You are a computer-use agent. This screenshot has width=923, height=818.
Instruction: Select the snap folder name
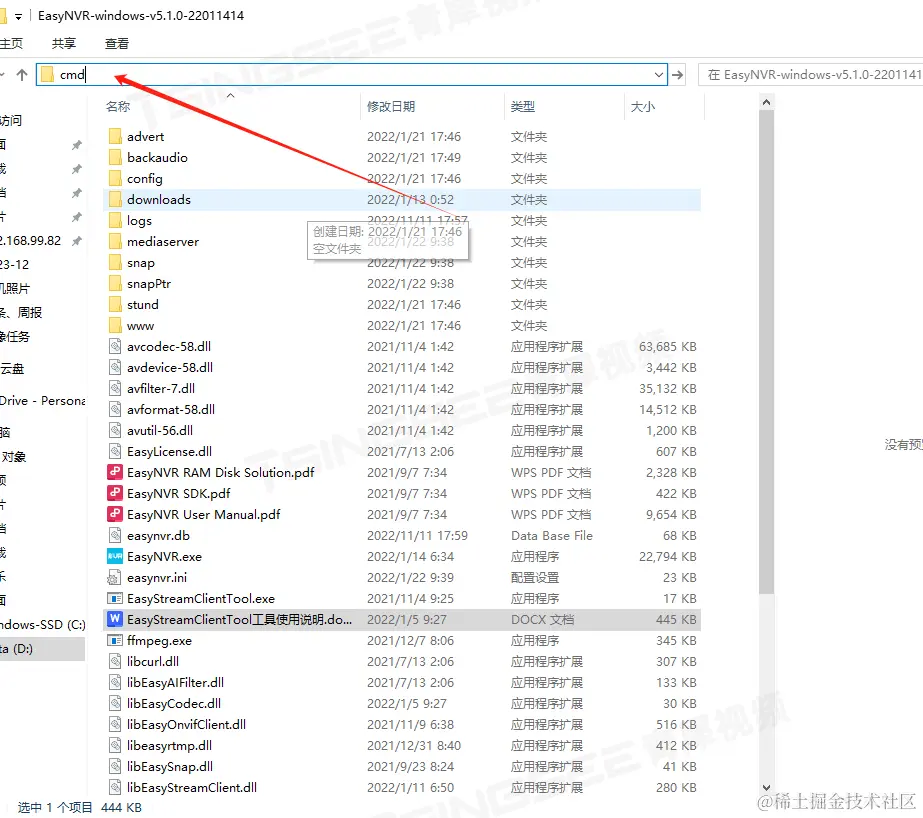[141, 262]
